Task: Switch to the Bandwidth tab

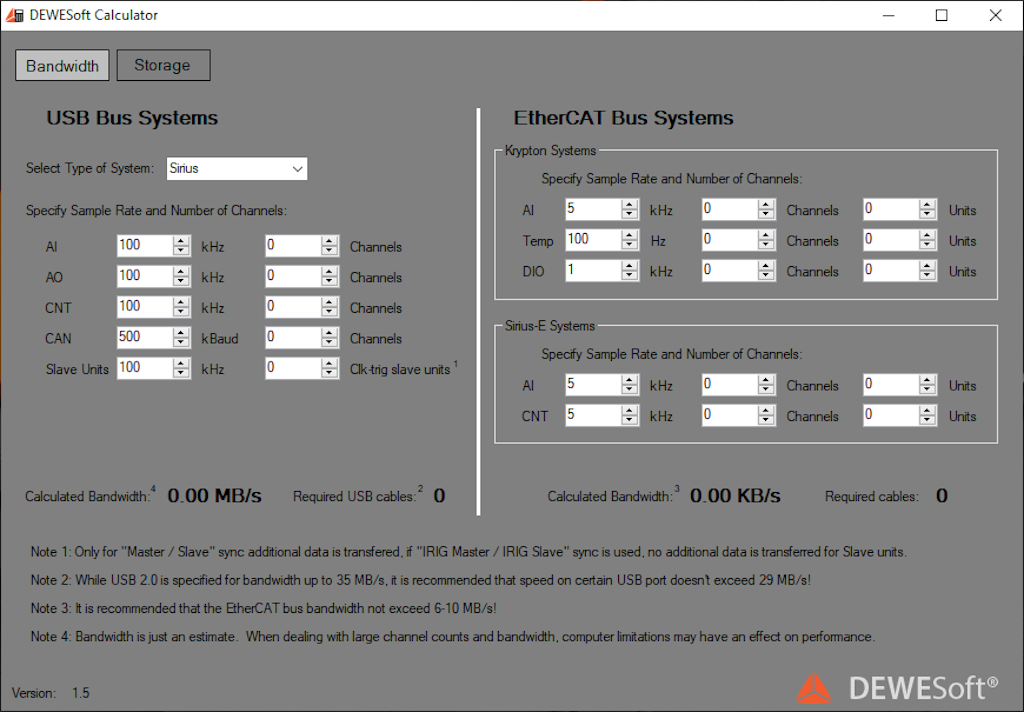Action: point(62,65)
